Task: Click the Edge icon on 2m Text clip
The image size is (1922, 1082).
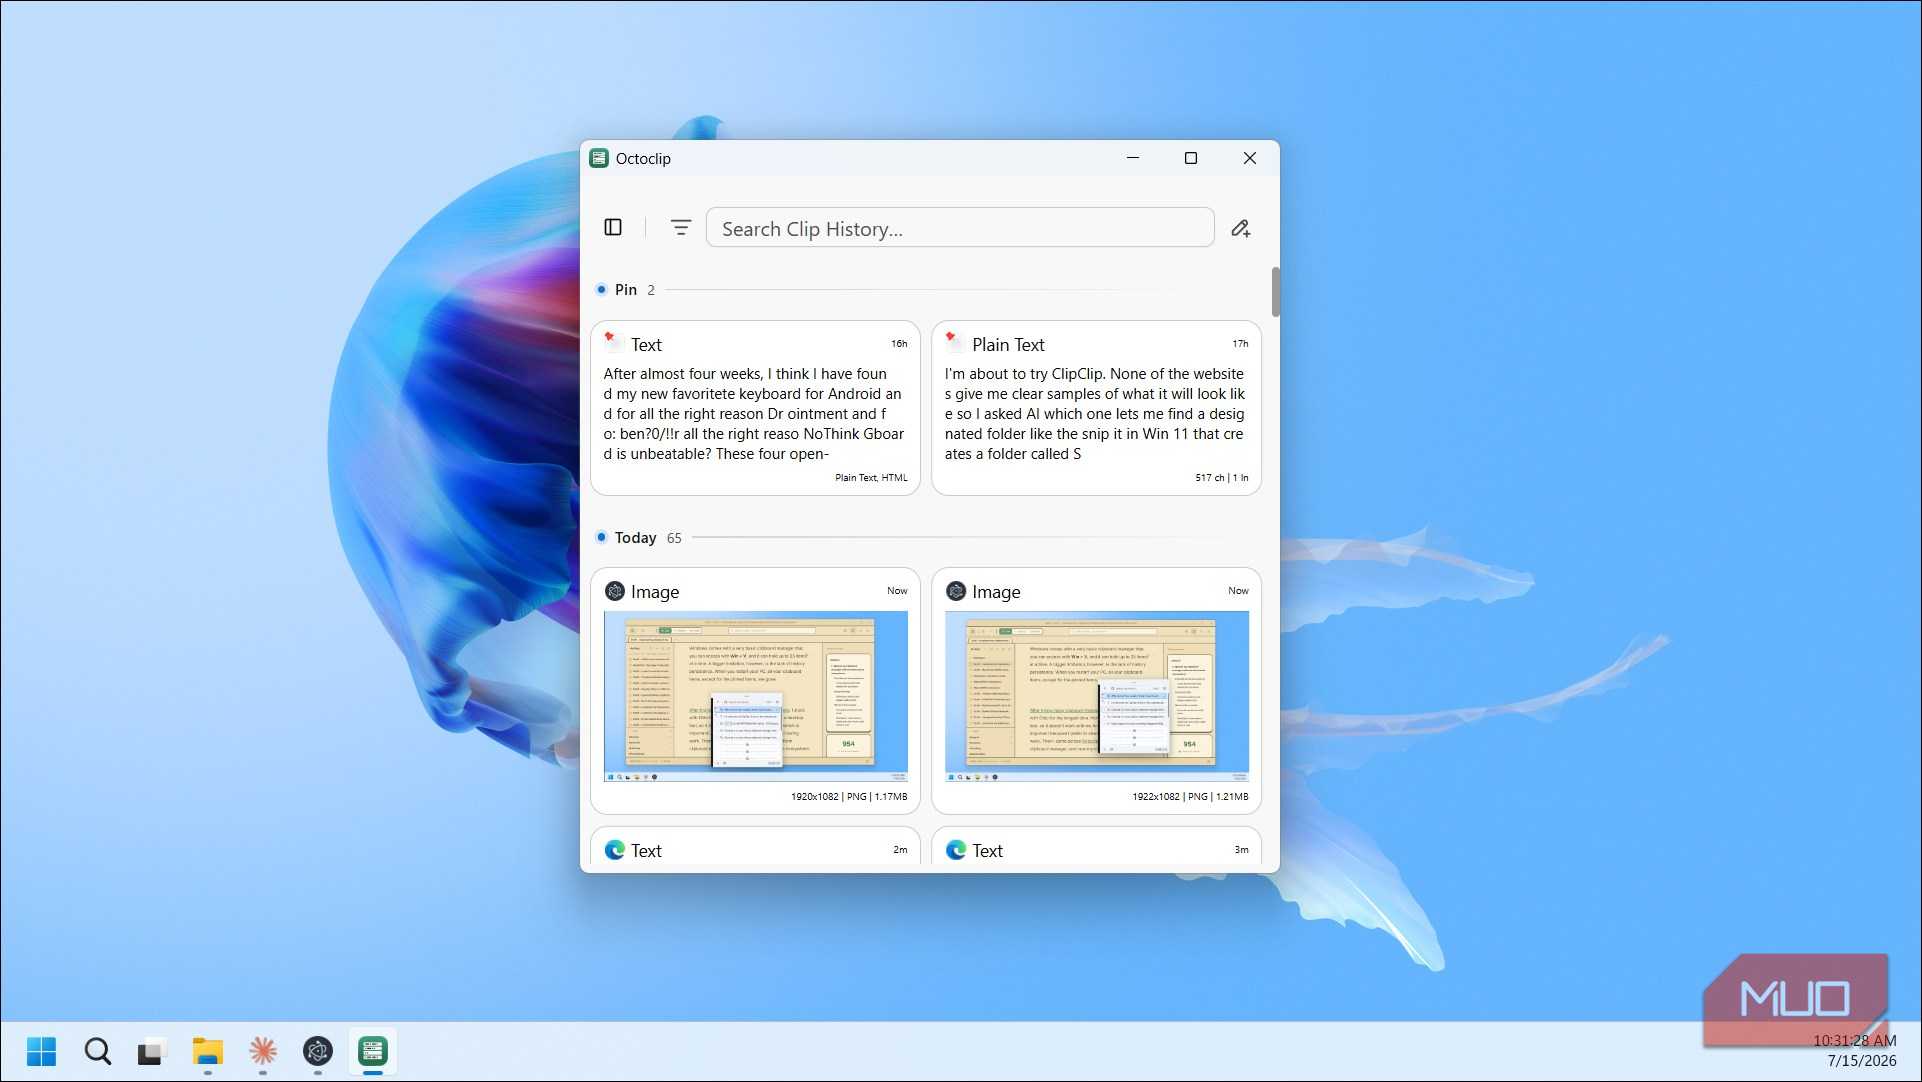Action: tap(615, 850)
